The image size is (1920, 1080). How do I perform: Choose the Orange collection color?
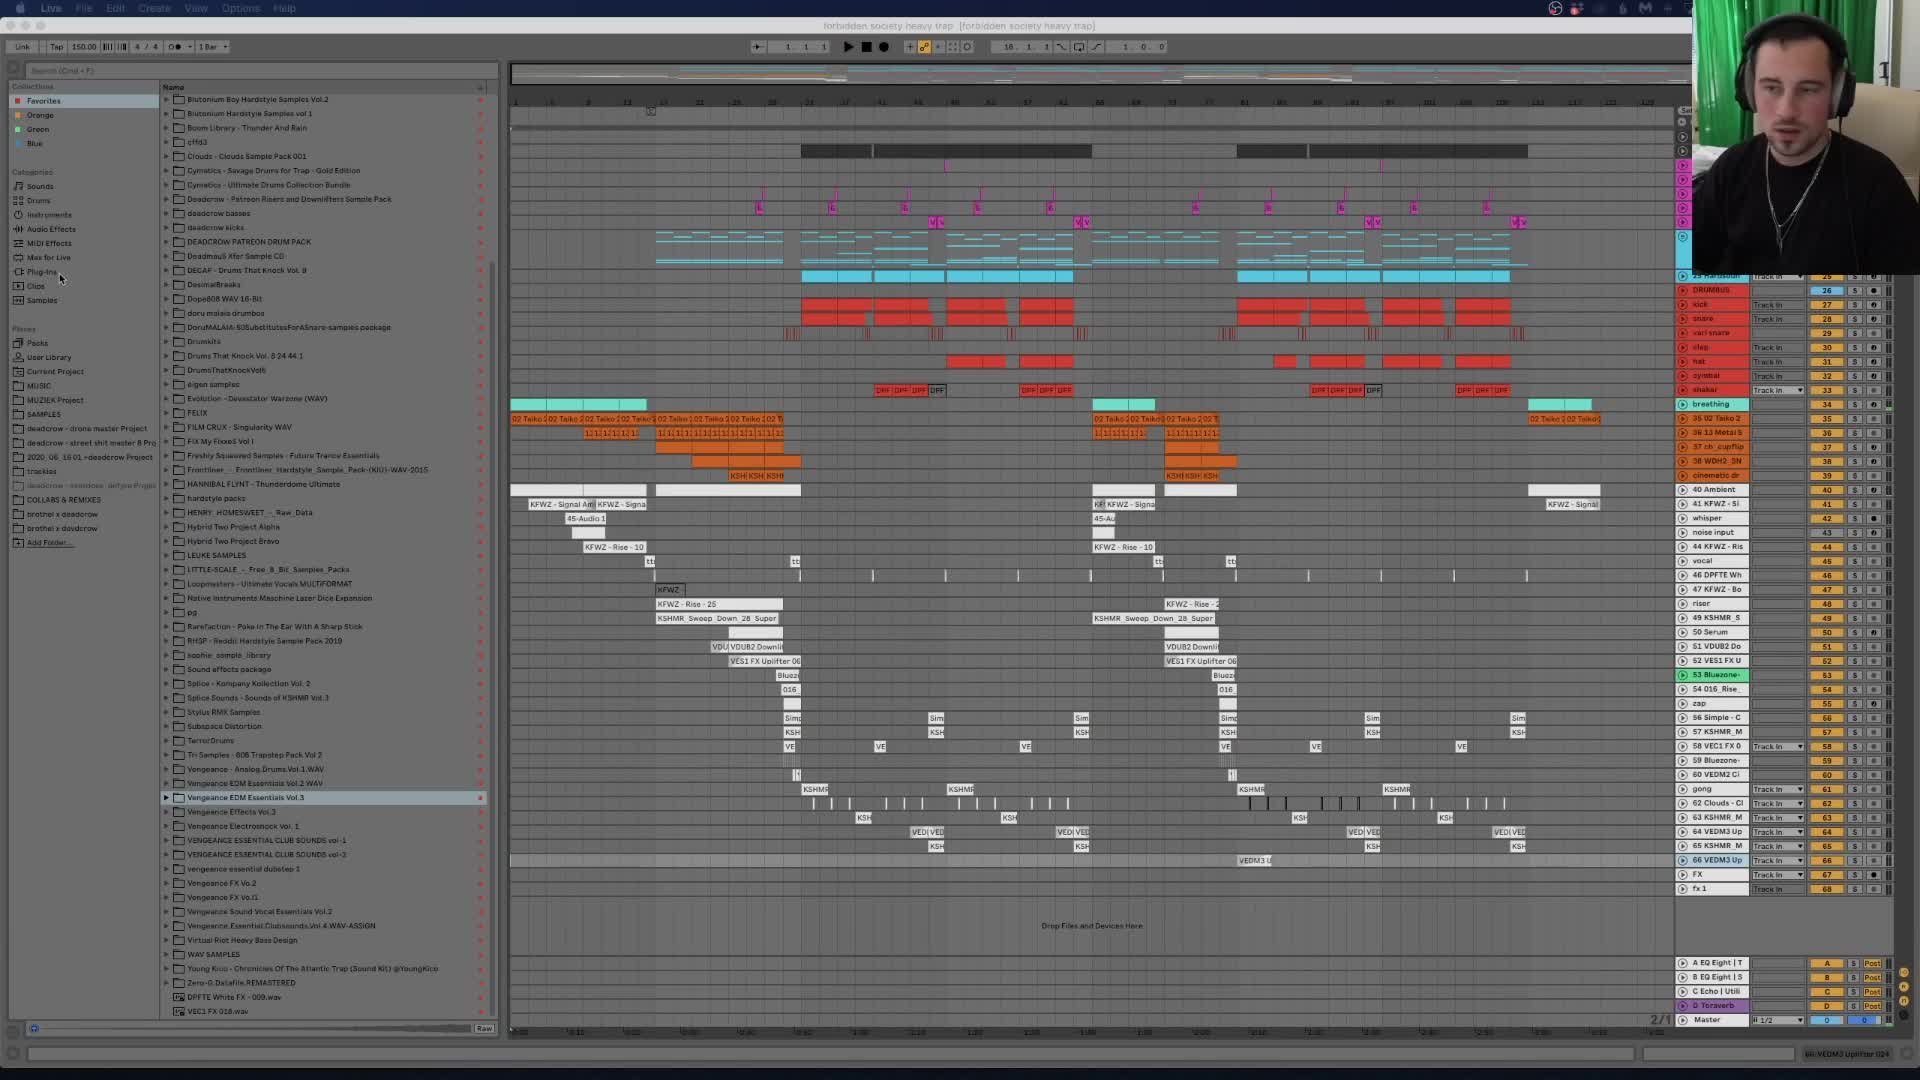[x=40, y=115]
